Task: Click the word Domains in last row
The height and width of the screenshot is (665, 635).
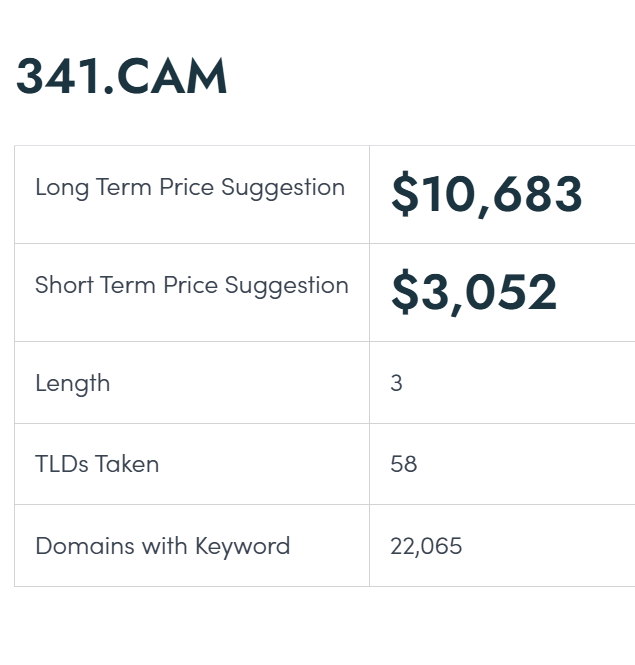Action: [85, 546]
